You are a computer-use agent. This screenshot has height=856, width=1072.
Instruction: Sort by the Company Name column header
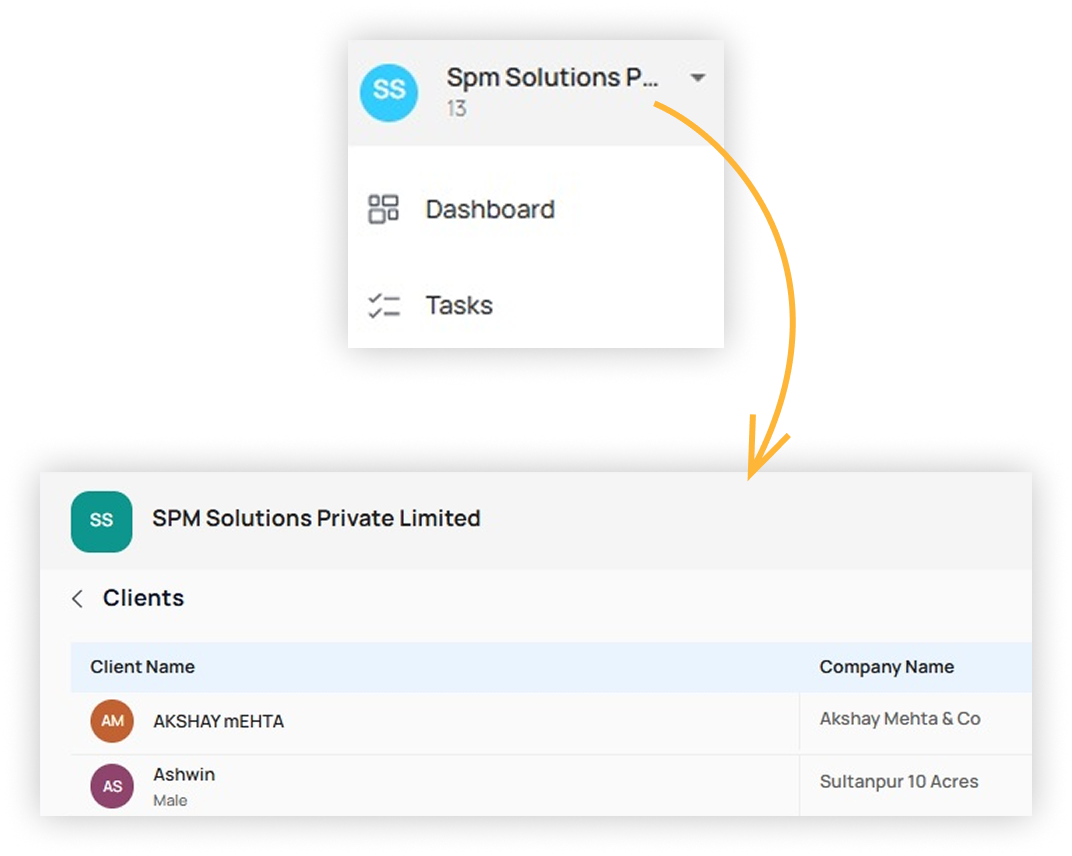(x=886, y=667)
